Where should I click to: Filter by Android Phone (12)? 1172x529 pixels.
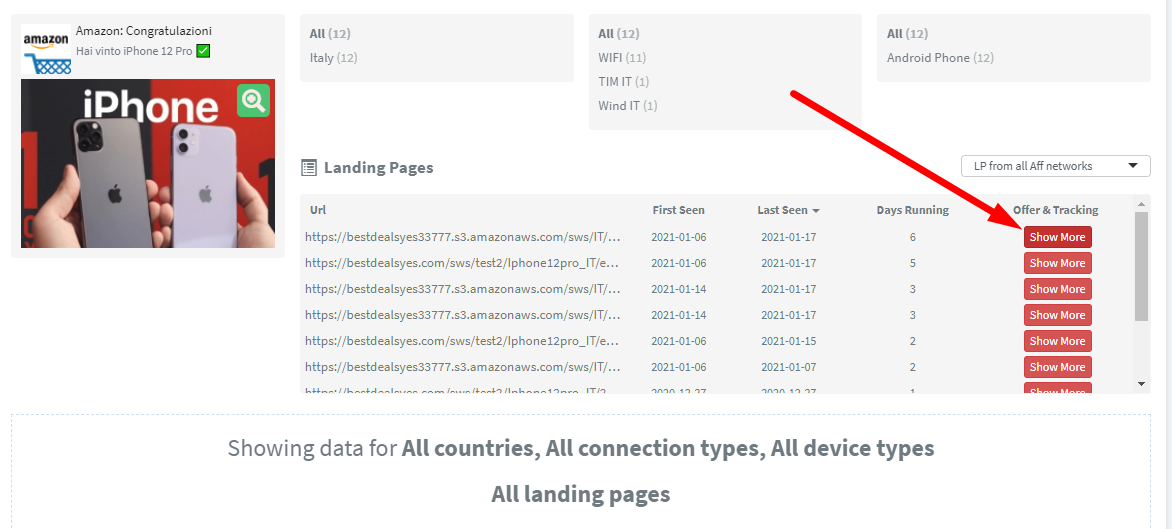(x=940, y=58)
